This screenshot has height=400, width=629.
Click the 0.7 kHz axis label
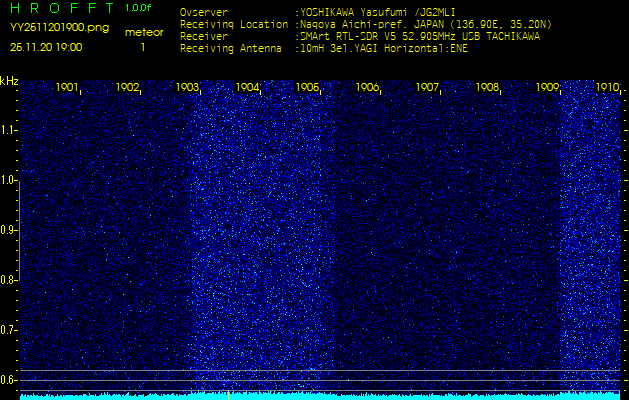(x=7, y=330)
